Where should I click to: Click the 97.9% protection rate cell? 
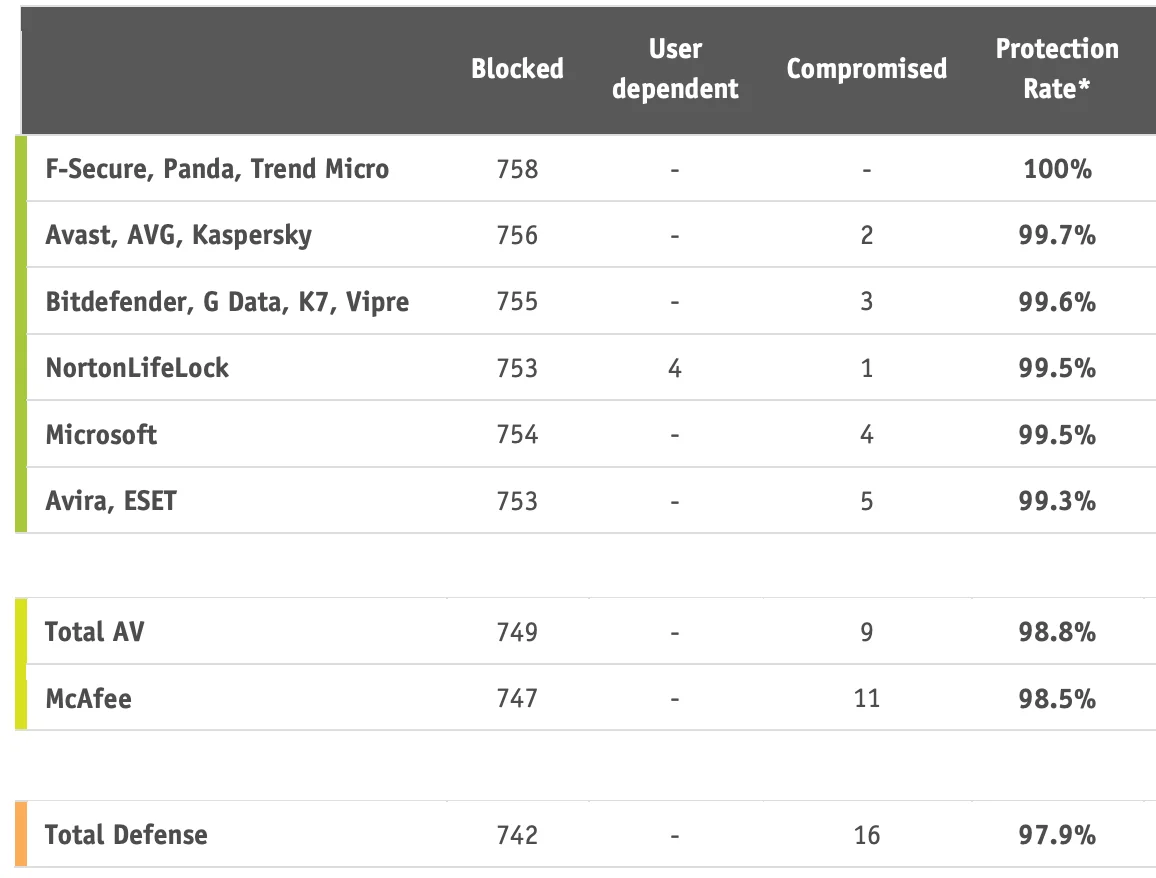tap(1057, 835)
